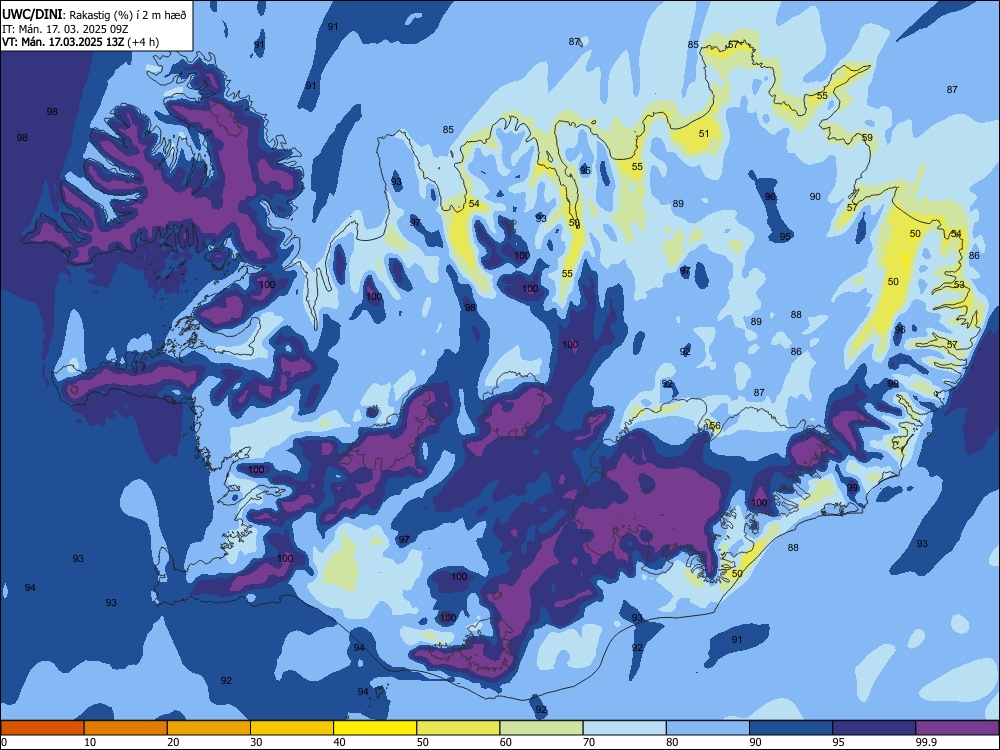This screenshot has width=1000, height=750.
Task: Click the '51' humidity value on the map
Action: click(x=704, y=134)
